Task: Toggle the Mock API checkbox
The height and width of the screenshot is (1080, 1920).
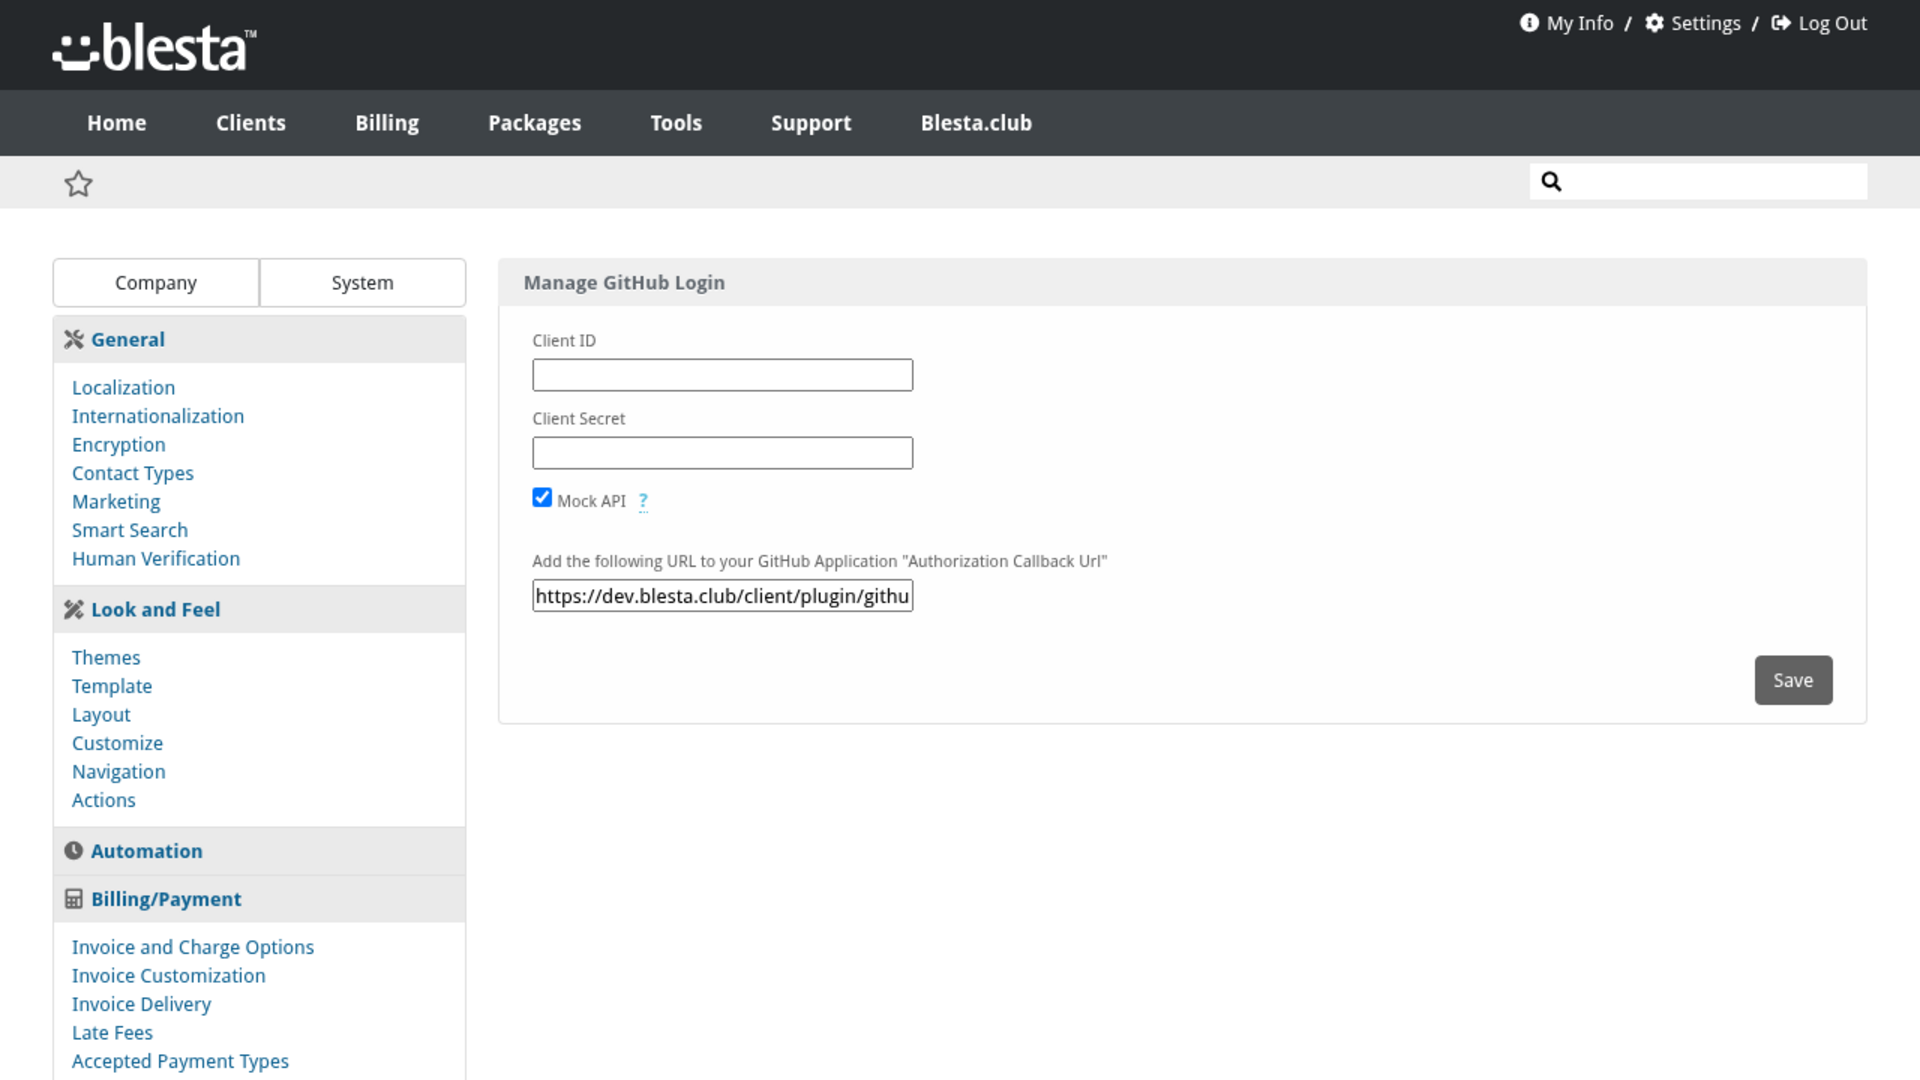Action: click(542, 498)
